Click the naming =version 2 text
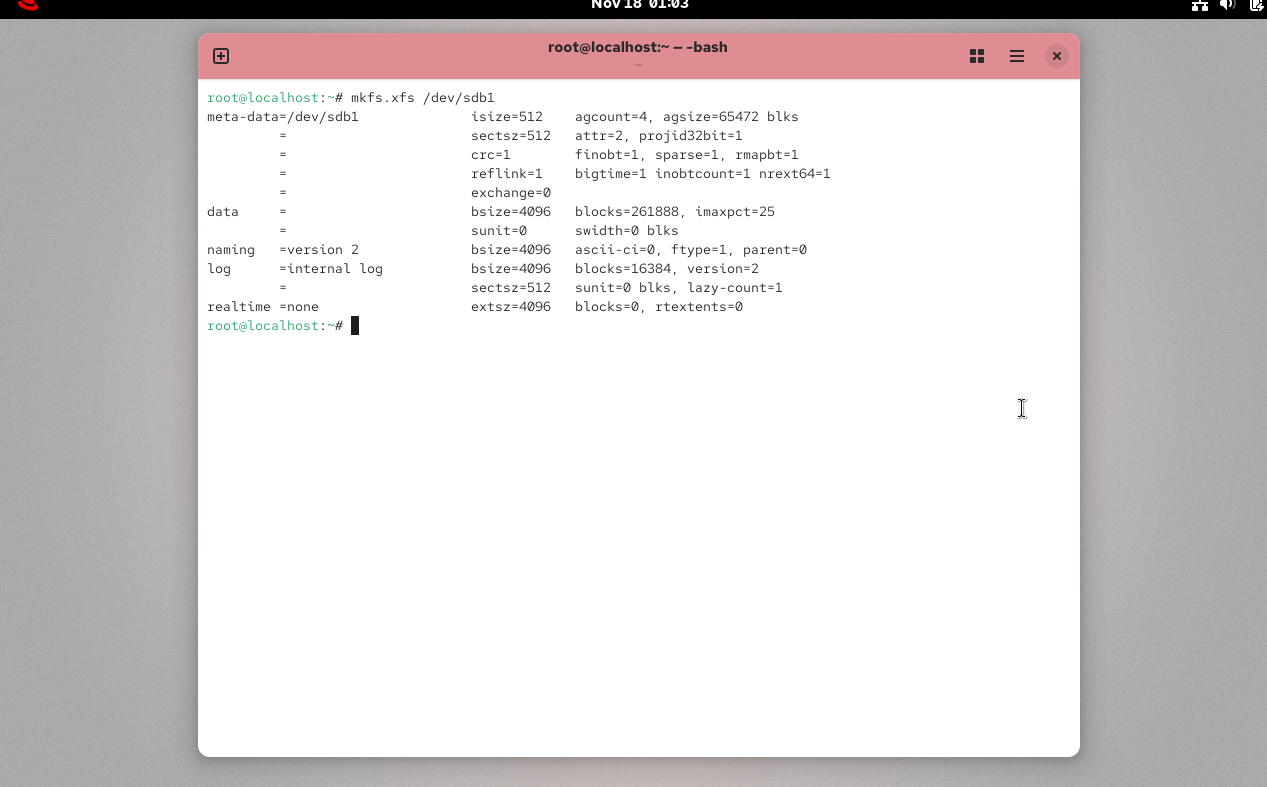 click(x=282, y=250)
